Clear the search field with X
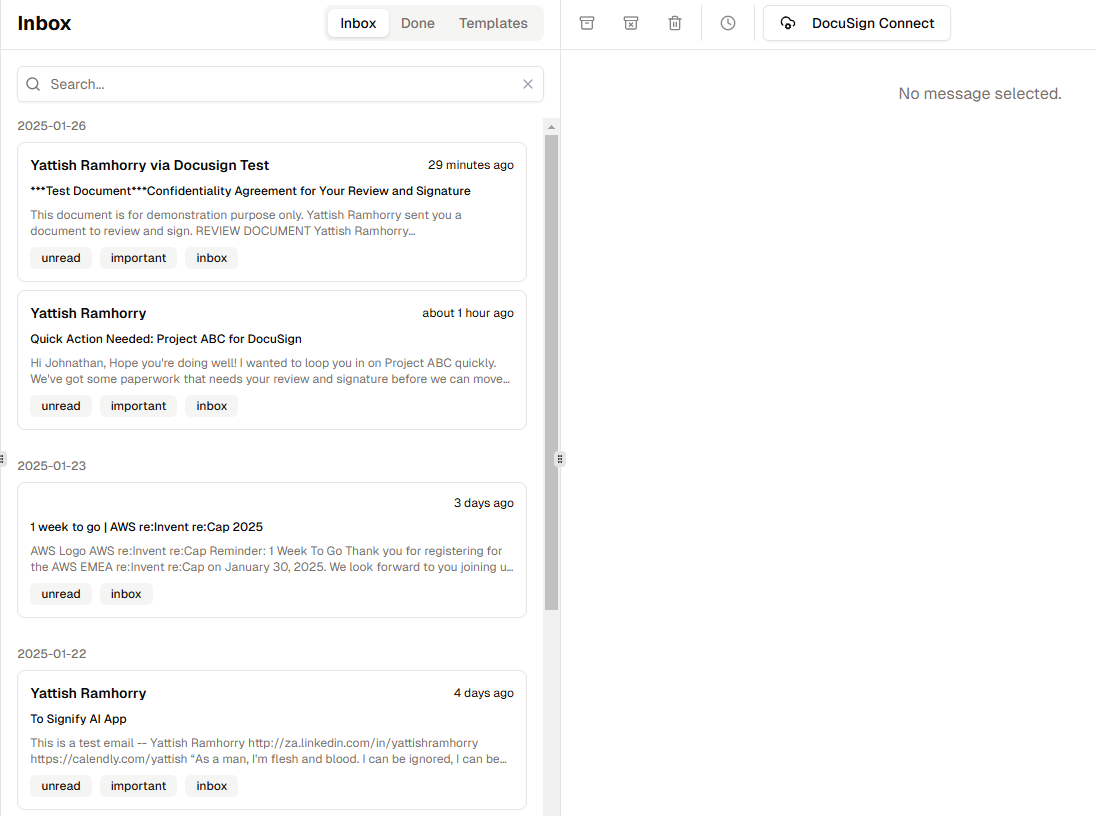 (x=528, y=84)
